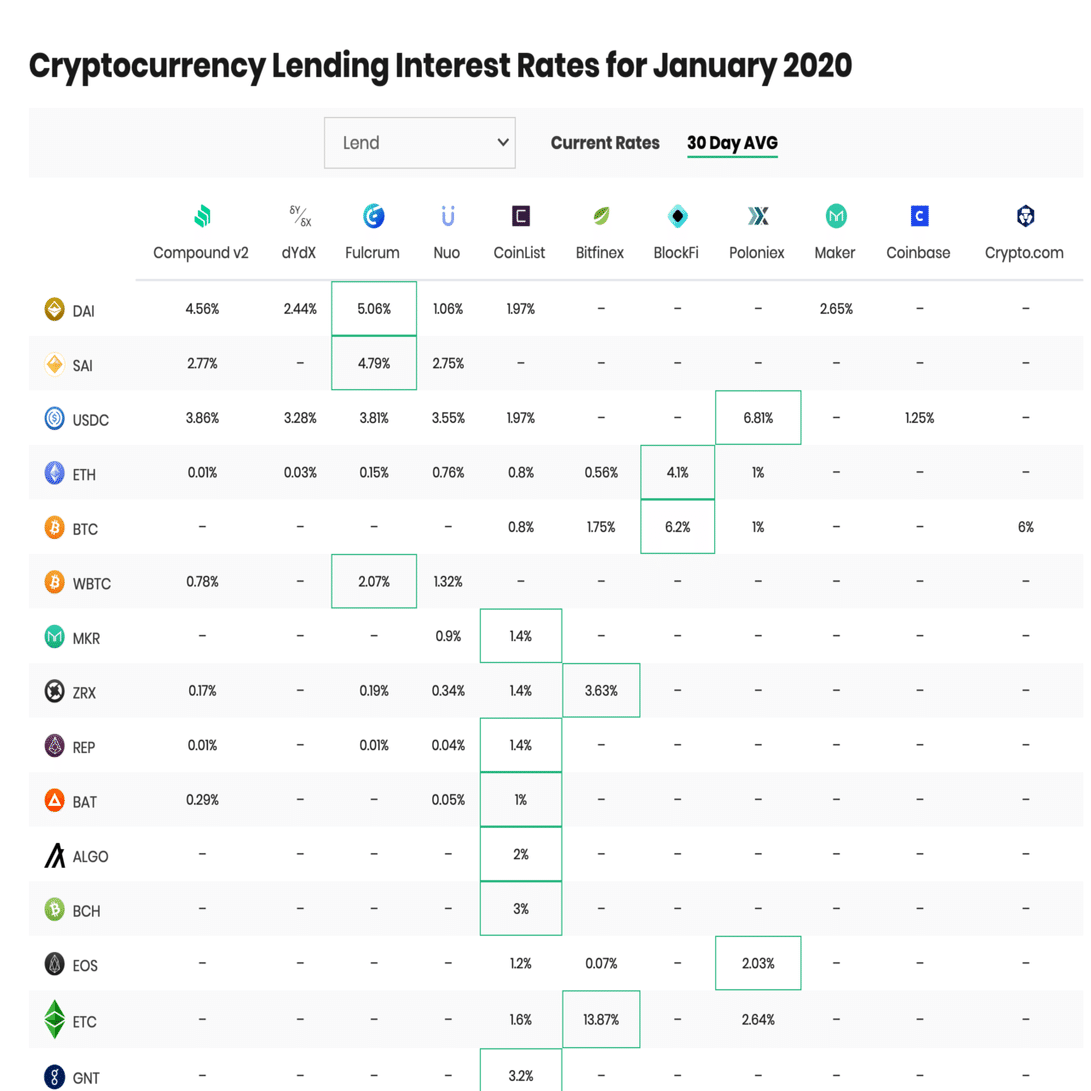
Task: Click the highlighted 6.81% USDC Poloniex rate
Action: 757,418
